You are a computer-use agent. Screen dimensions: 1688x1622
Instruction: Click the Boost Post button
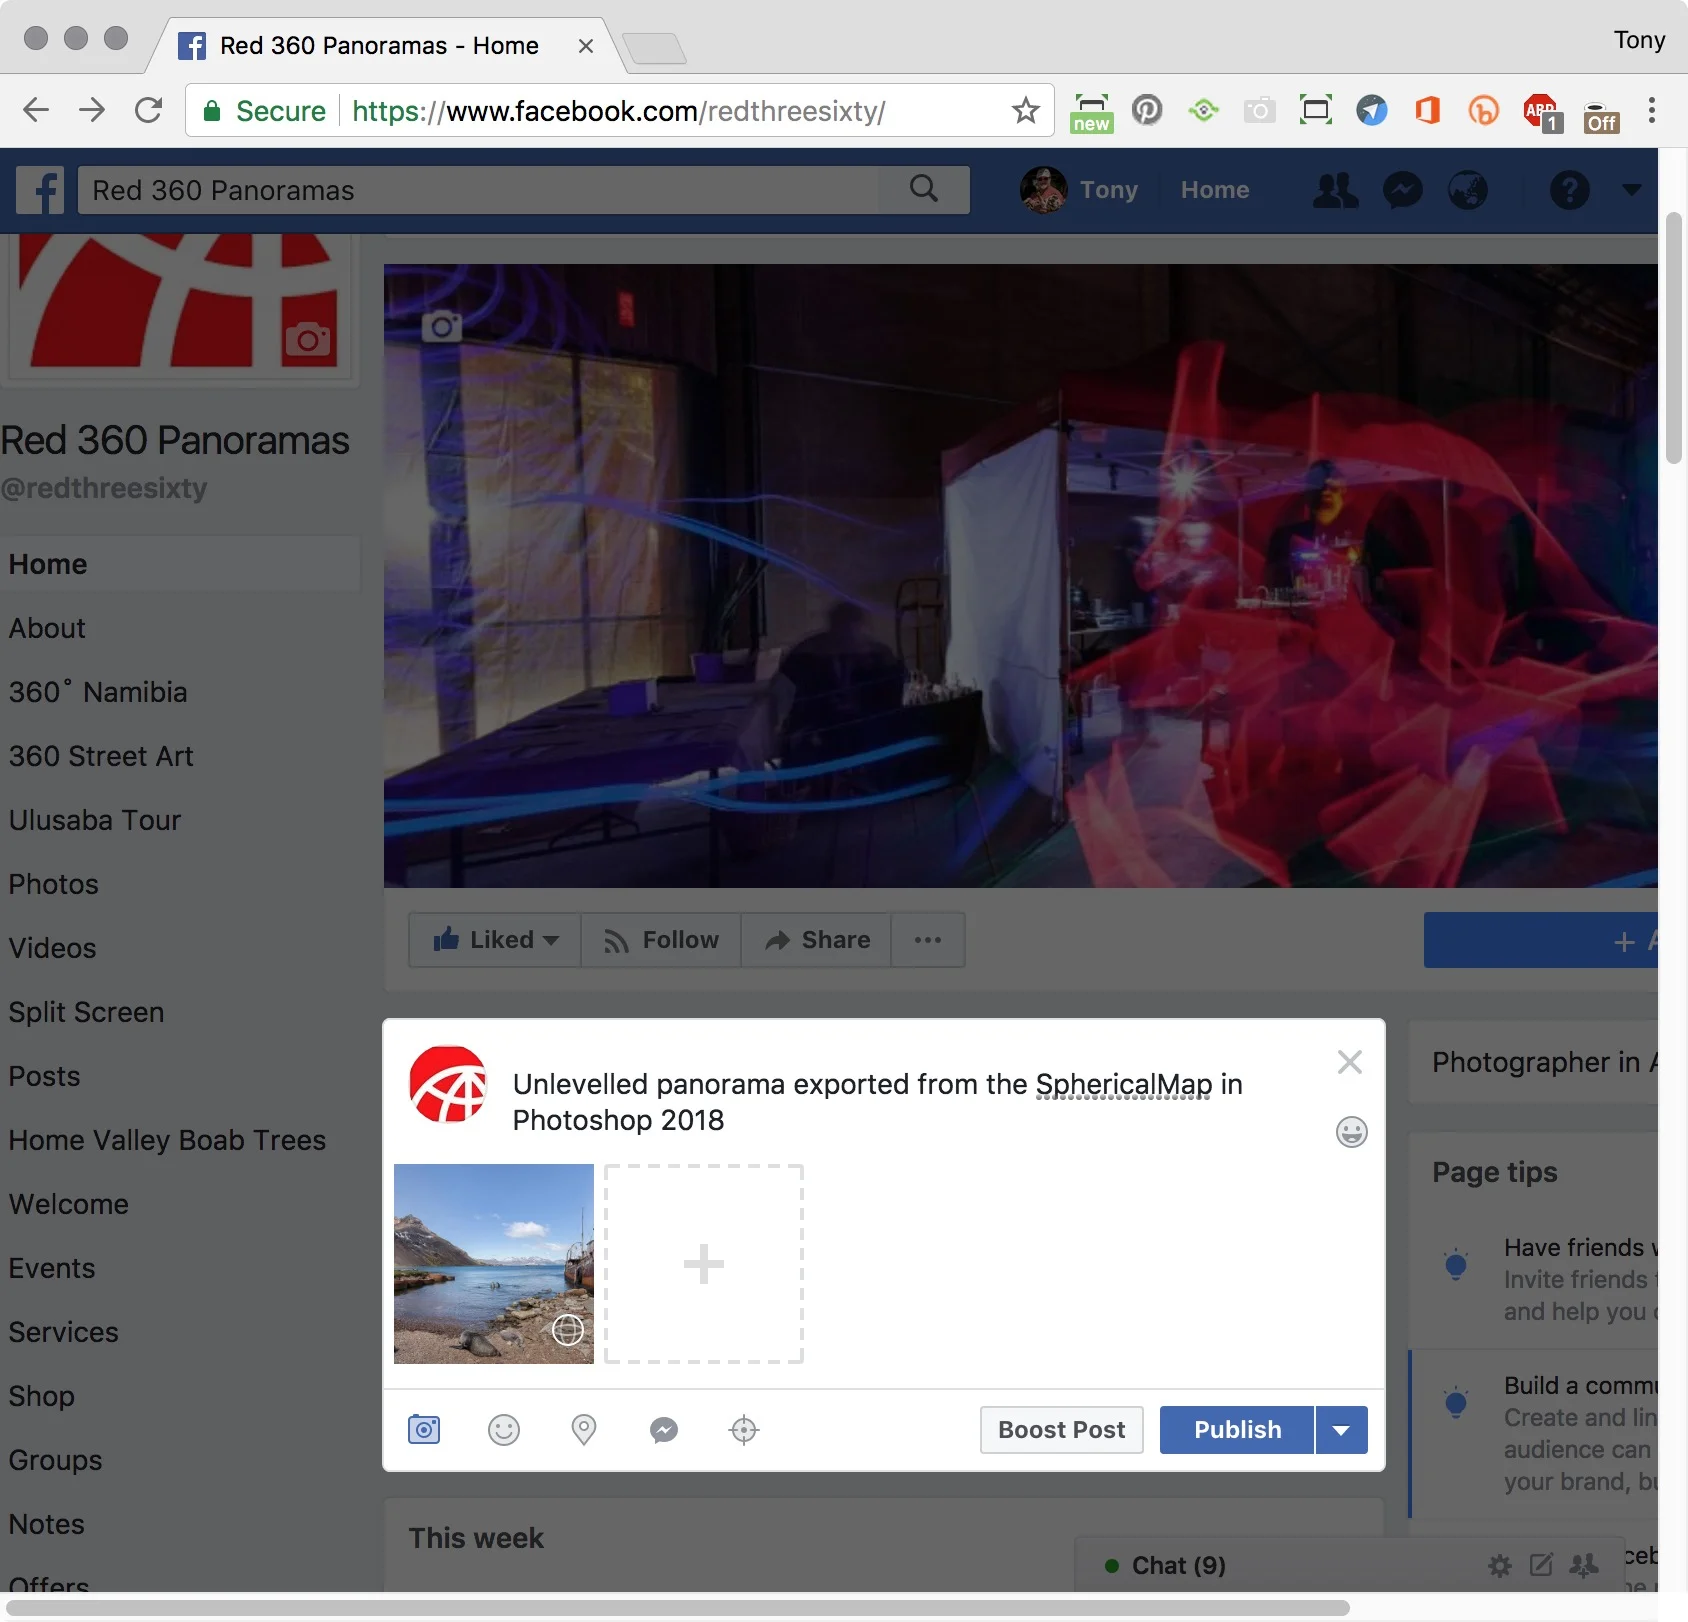(1062, 1430)
